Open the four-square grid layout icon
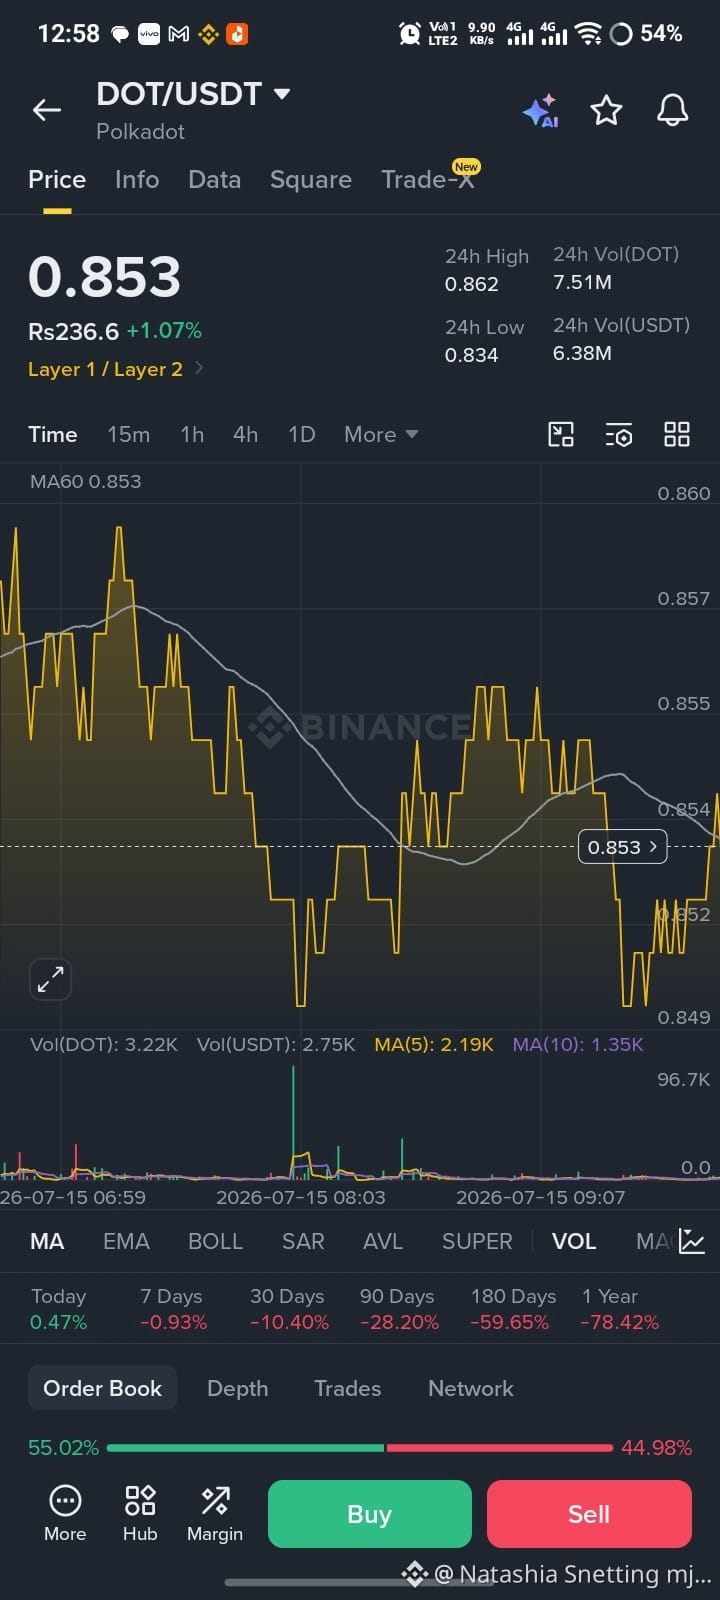The width and height of the screenshot is (720, 1600). pos(677,434)
